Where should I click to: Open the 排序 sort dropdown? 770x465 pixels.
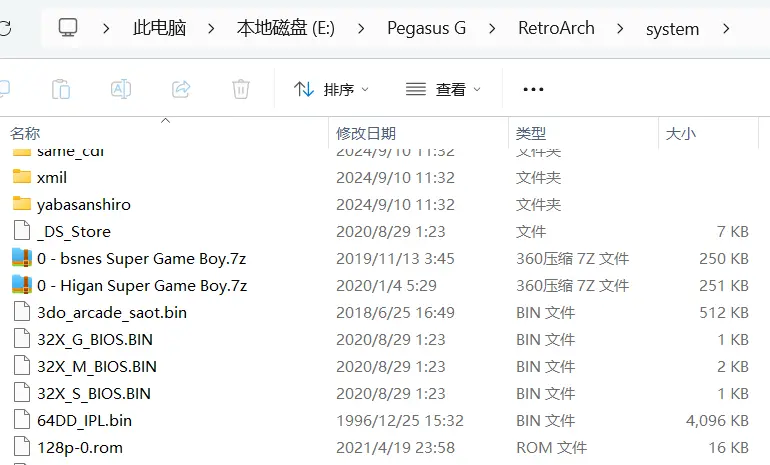(x=331, y=89)
